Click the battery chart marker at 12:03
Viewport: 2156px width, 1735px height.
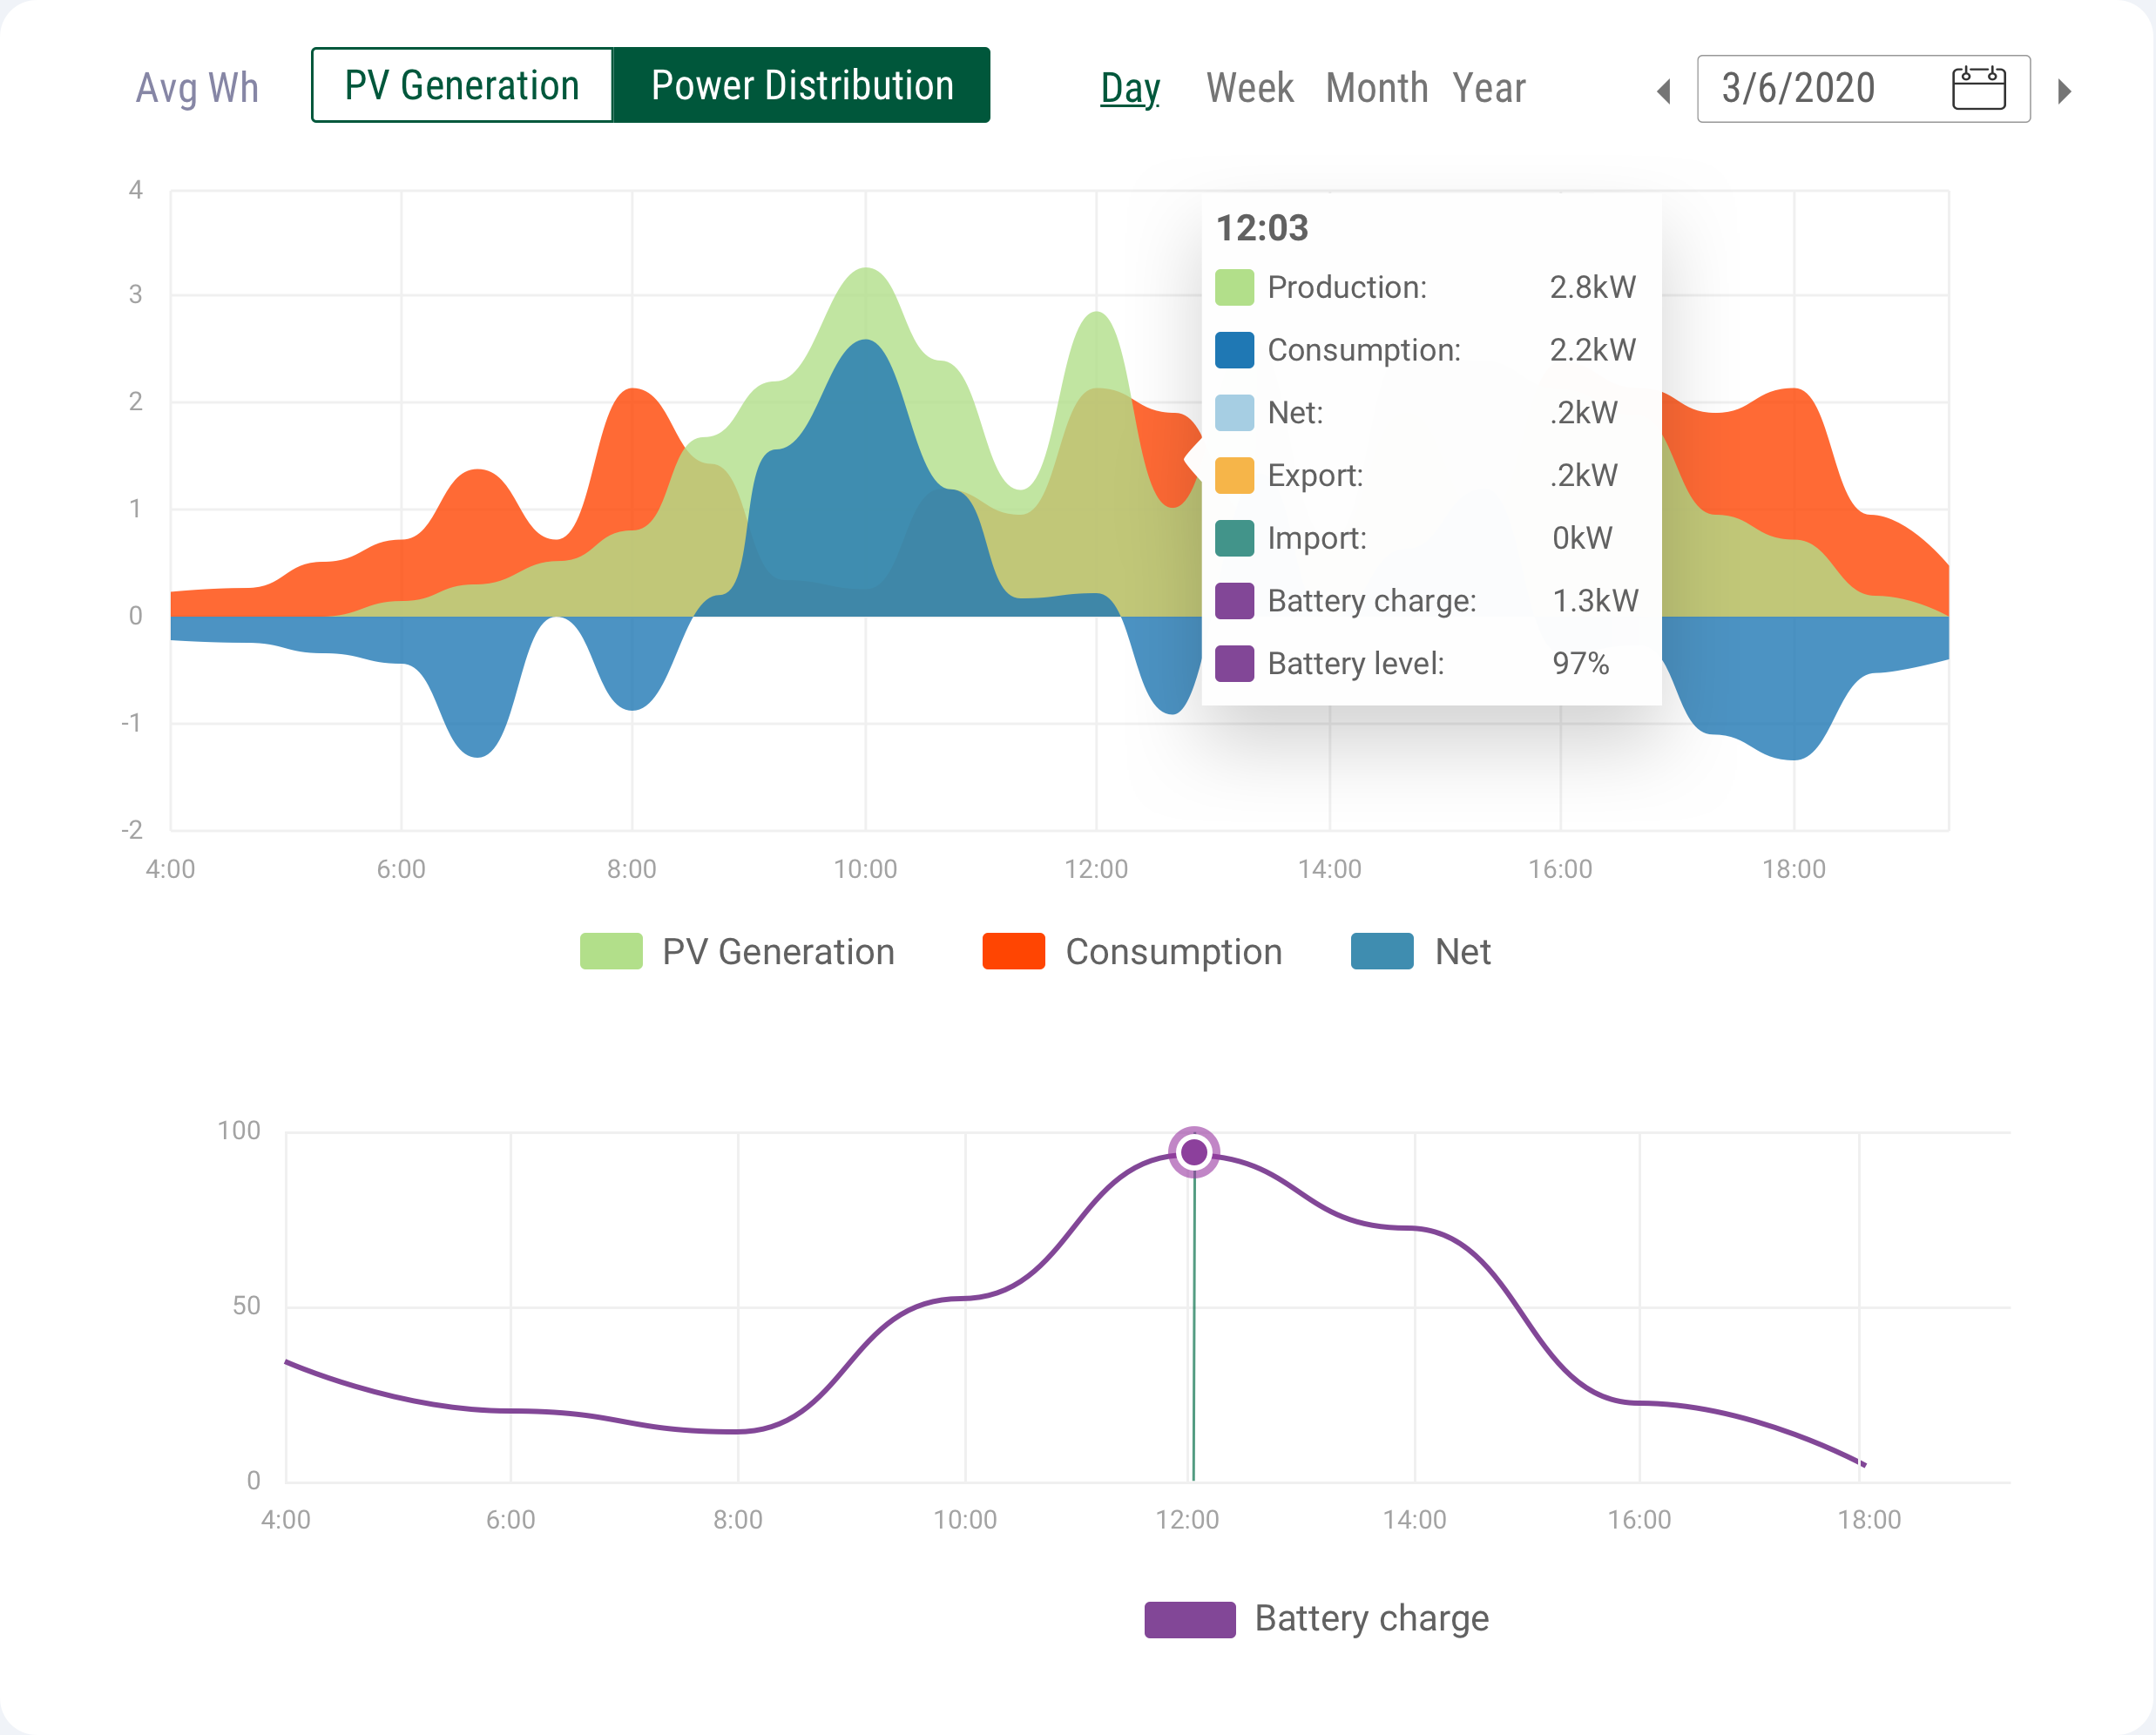click(1194, 1152)
